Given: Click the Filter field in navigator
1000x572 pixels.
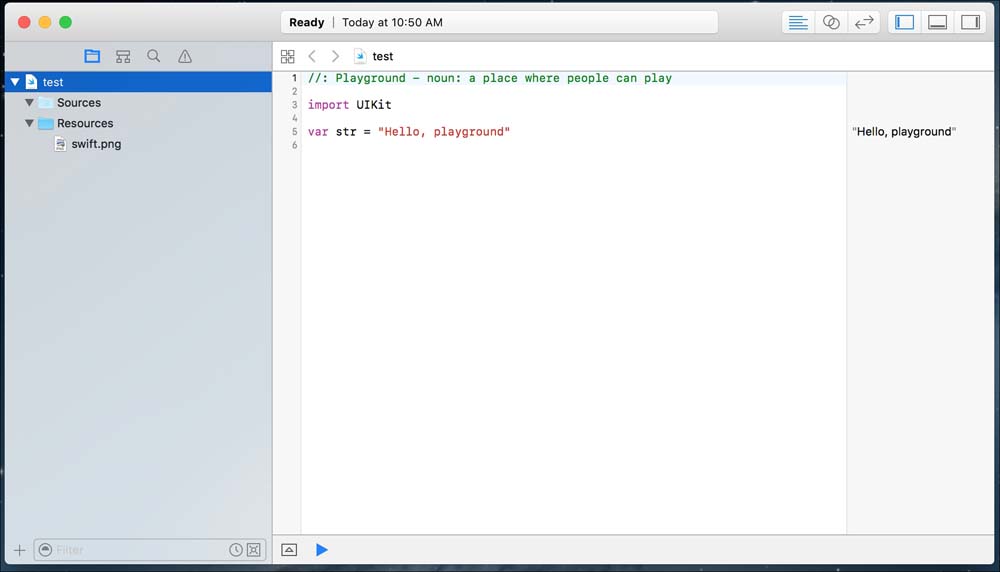Looking at the screenshot, I should point(138,550).
